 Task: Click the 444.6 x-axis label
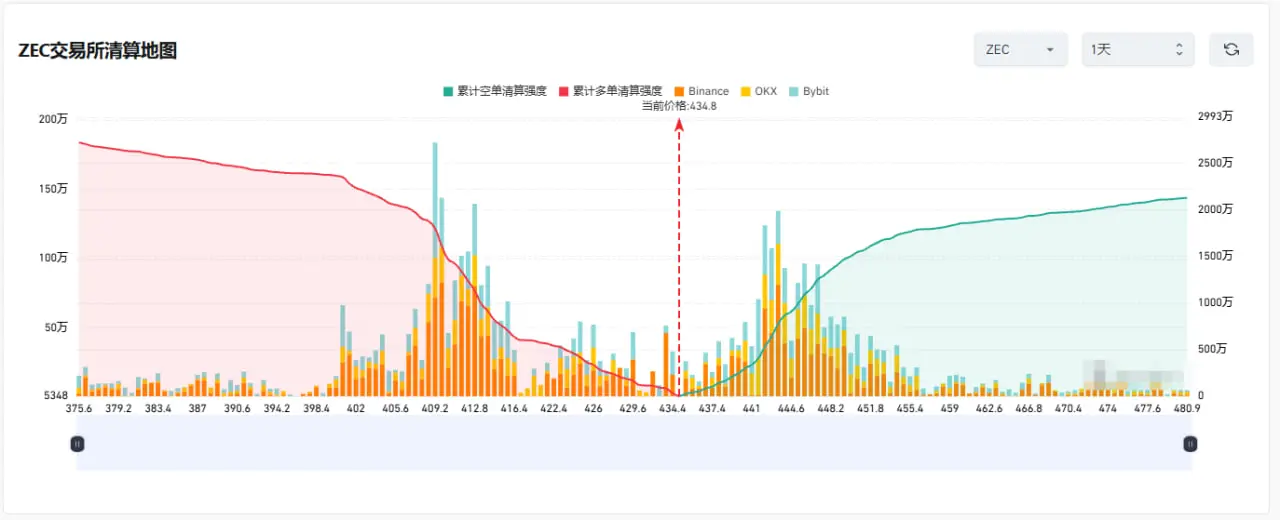coord(791,408)
